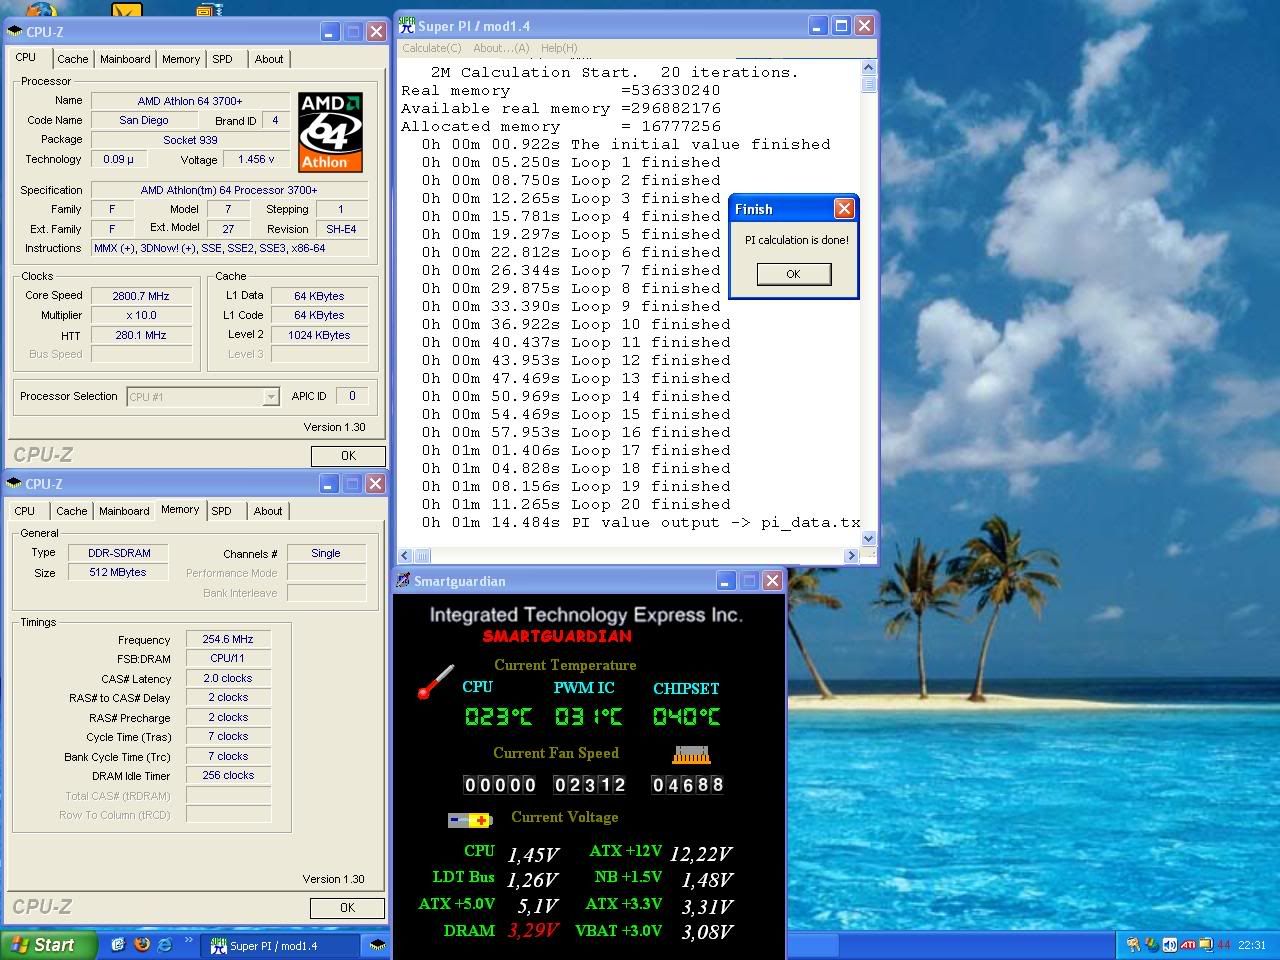The width and height of the screenshot is (1280, 960).
Task: Open the ATI tray icon
Action: click(x=1188, y=945)
